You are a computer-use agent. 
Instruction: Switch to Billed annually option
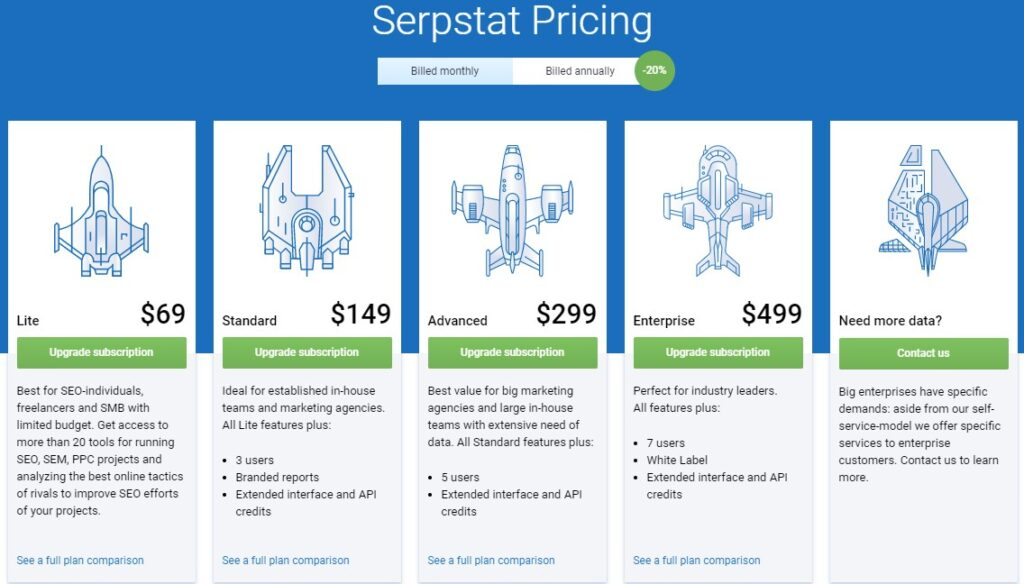(580, 71)
